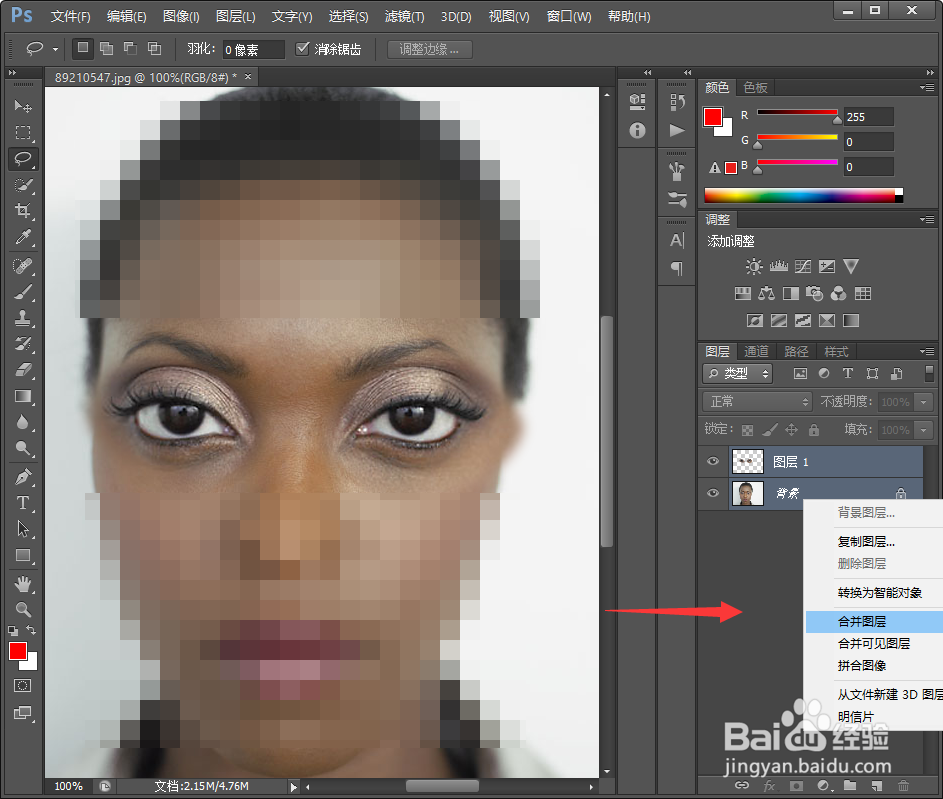943x799 pixels.
Task: Open 图层(L) menu
Action: point(235,16)
